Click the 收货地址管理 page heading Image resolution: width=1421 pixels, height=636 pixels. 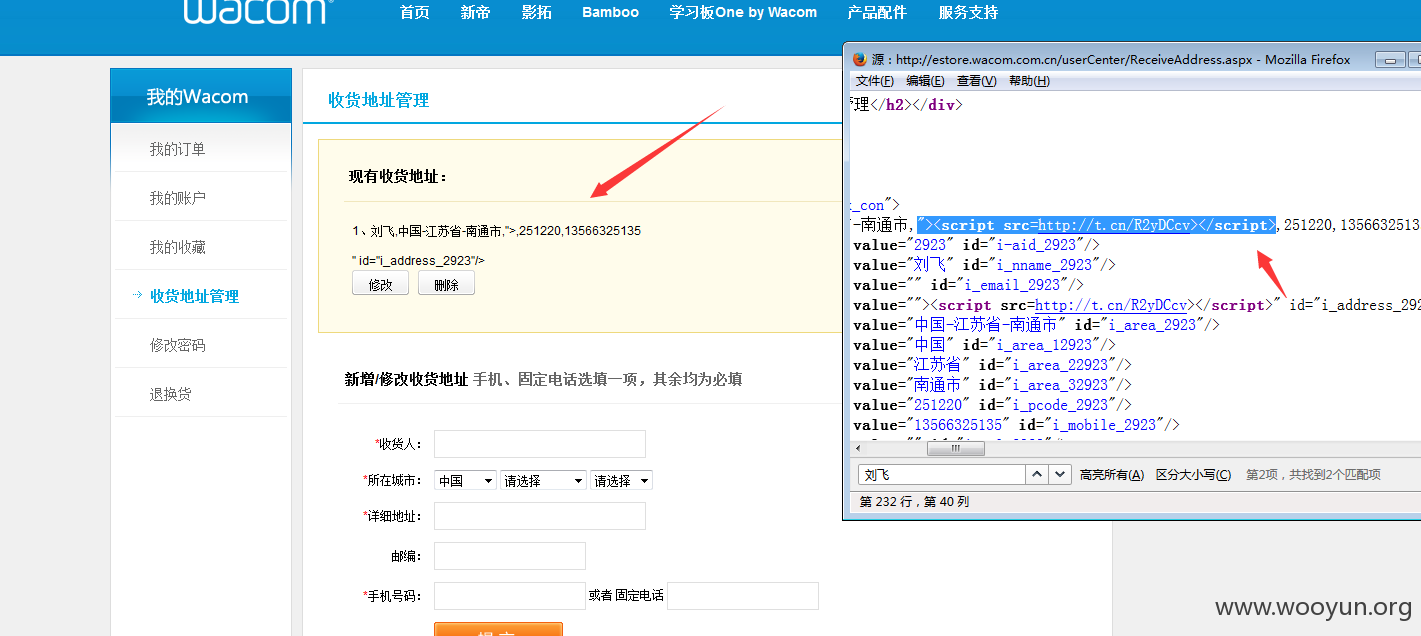pos(379,100)
